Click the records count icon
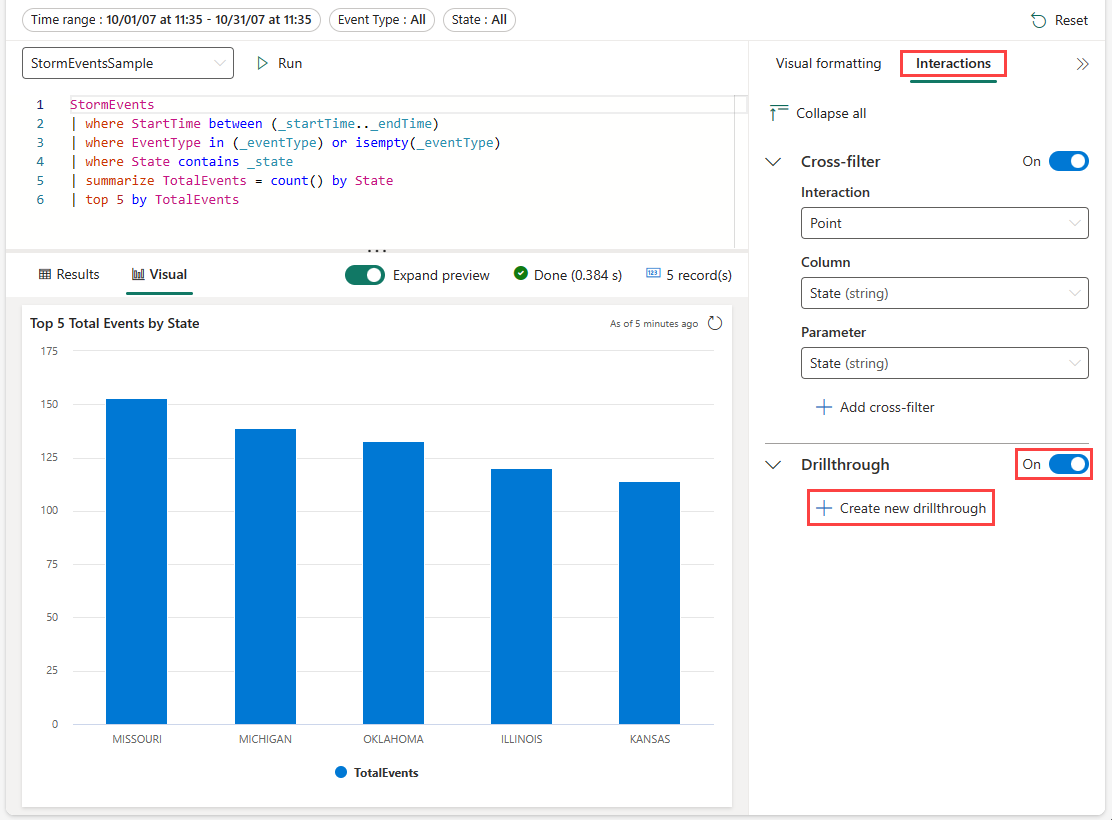 pyautogui.click(x=653, y=274)
